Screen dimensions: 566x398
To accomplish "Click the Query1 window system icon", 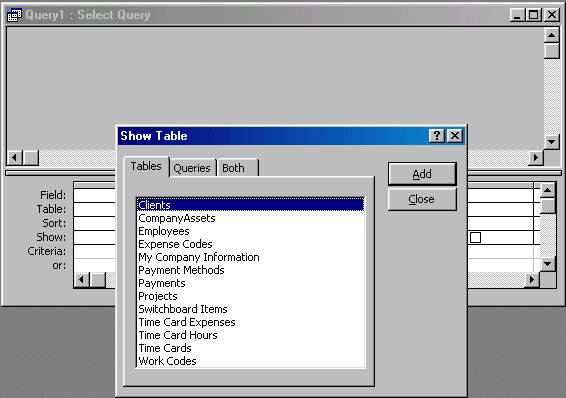I will click(14, 15).
